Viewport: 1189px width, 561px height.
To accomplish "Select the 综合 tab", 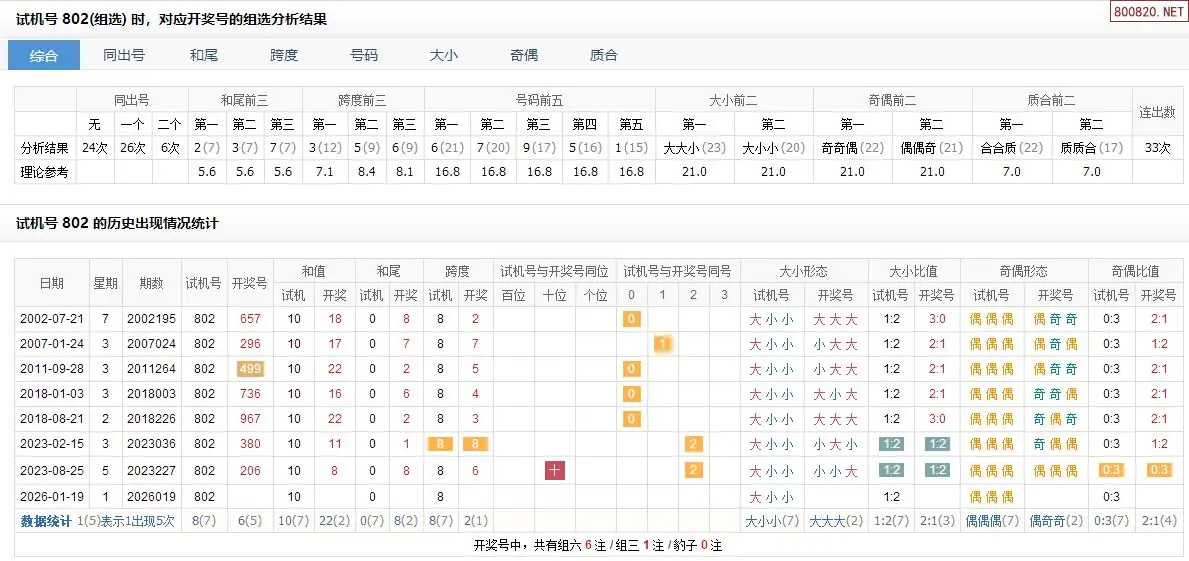I will point(44,55).
